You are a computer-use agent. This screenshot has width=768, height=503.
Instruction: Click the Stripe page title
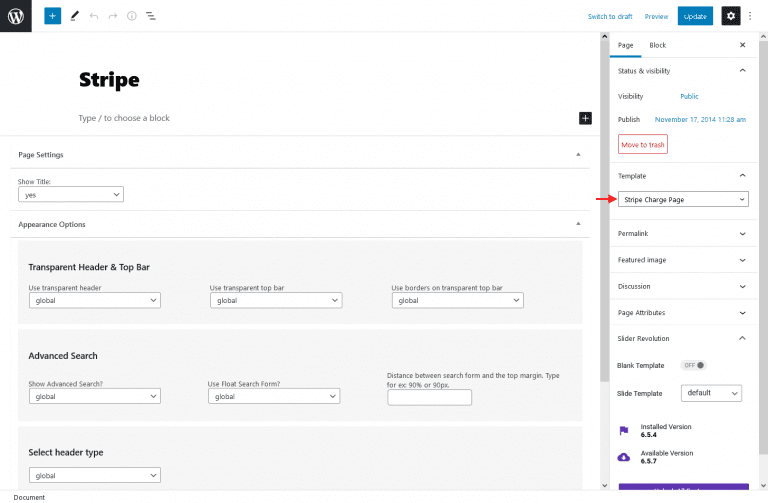tap(109, 80)
